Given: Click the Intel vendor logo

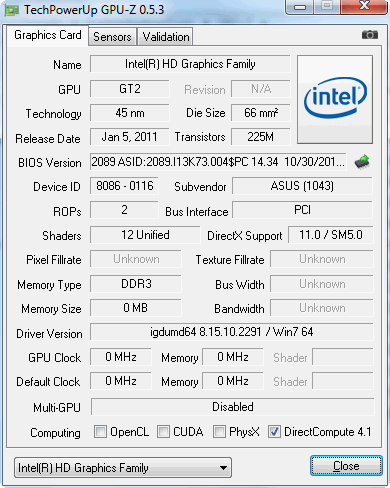Looking at the screenshot, I should 335,99.
